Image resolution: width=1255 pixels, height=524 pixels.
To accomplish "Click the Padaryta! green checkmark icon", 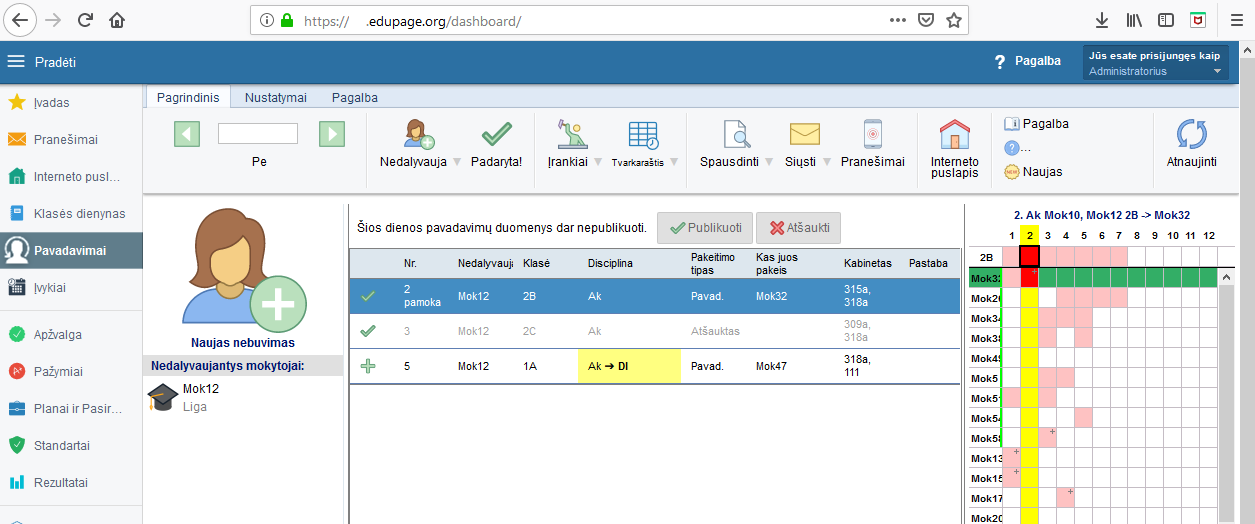I will pos(496,135).
